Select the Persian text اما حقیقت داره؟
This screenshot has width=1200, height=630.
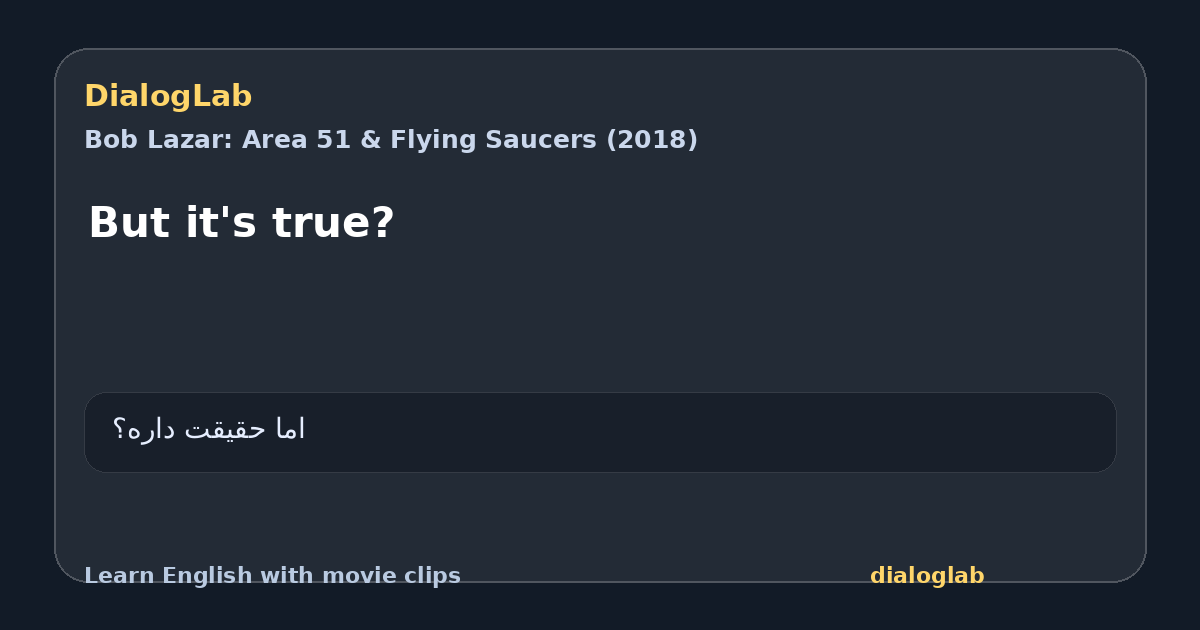pos(209,430)
